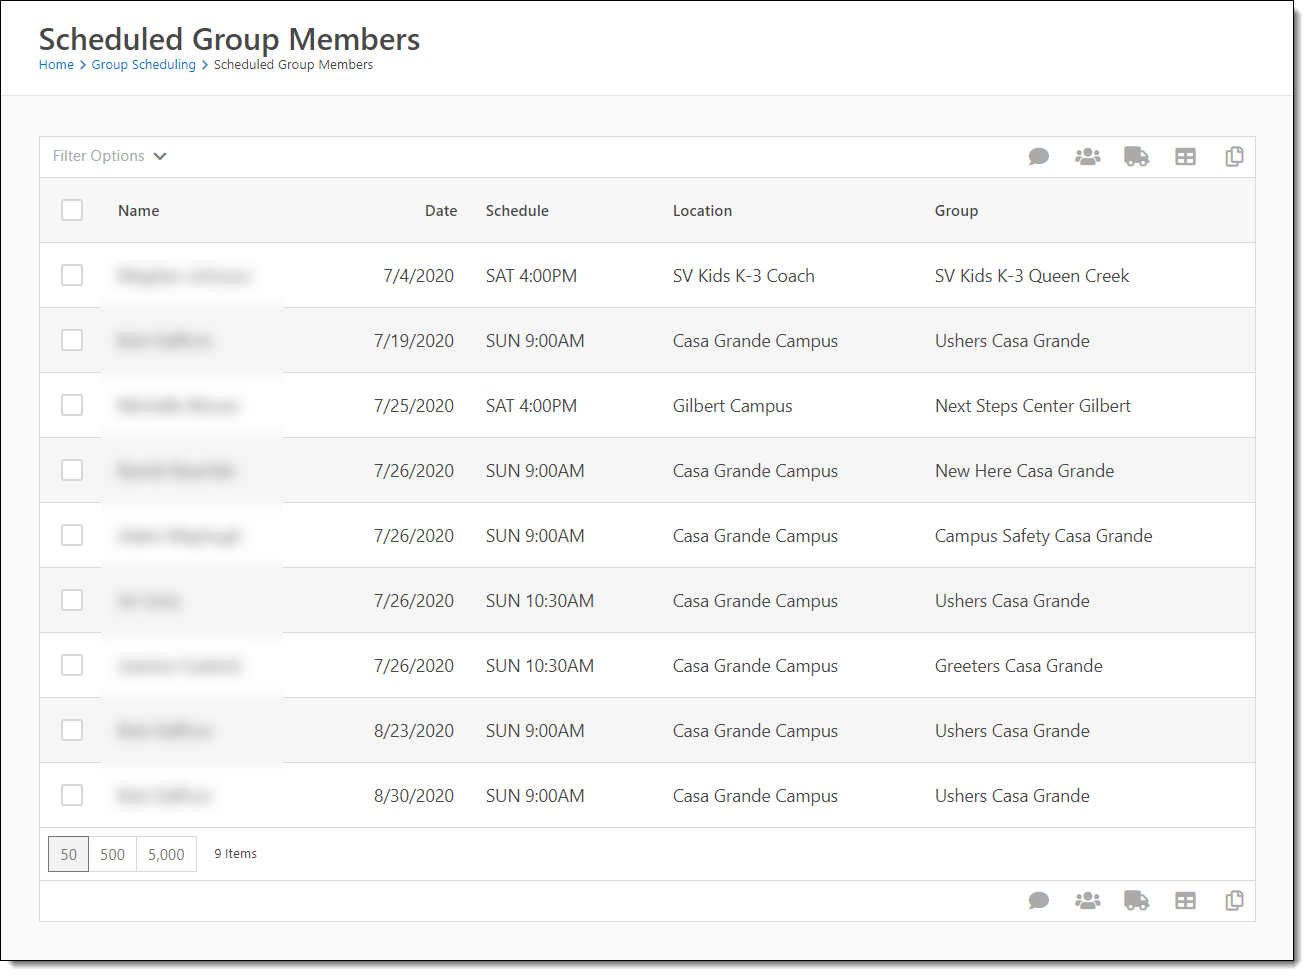Viewport: 1309px width, 976px height.
Task: Click the Communicate speech bubble icon in top toolbar
Action: (x=1039, y=157)
